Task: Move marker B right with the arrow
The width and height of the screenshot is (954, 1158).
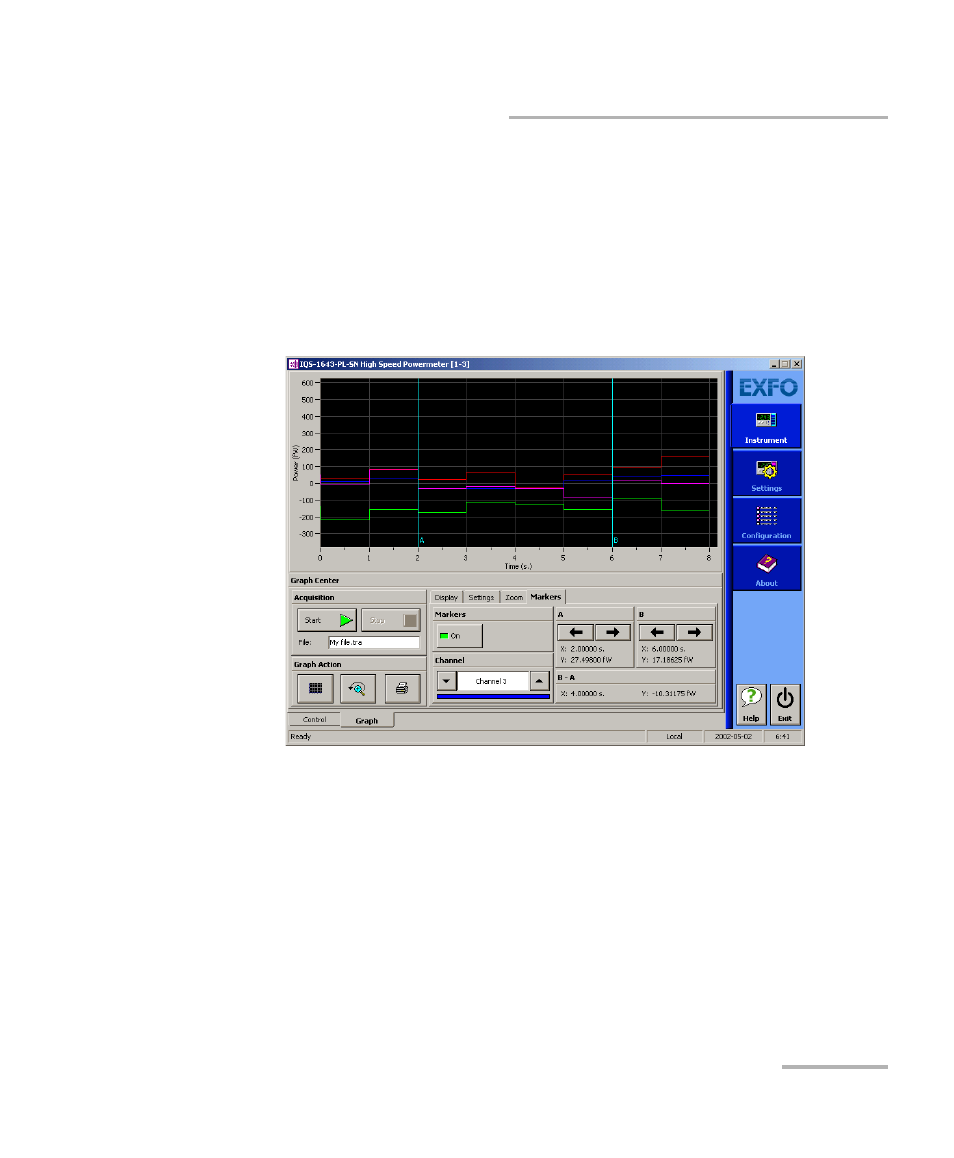Action: (694, 632)
